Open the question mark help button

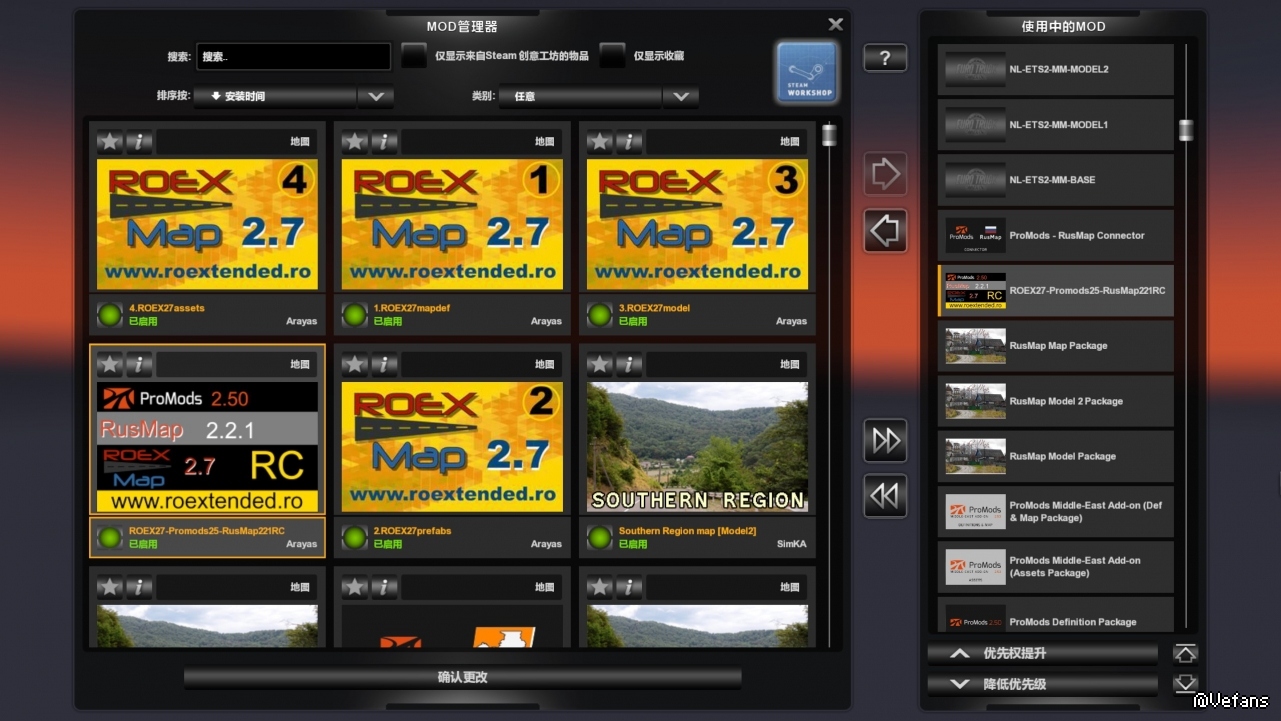pos(885,58)
